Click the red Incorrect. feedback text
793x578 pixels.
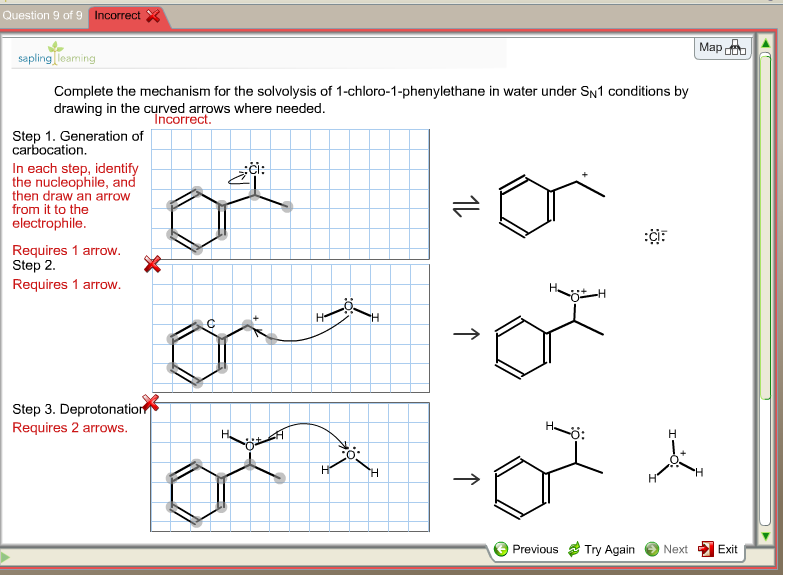click(x=183, y=119)
